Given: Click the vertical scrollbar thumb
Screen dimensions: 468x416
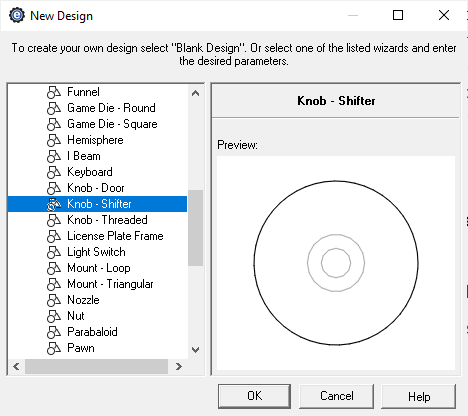Looking at the screenshot, I should 196,228.
